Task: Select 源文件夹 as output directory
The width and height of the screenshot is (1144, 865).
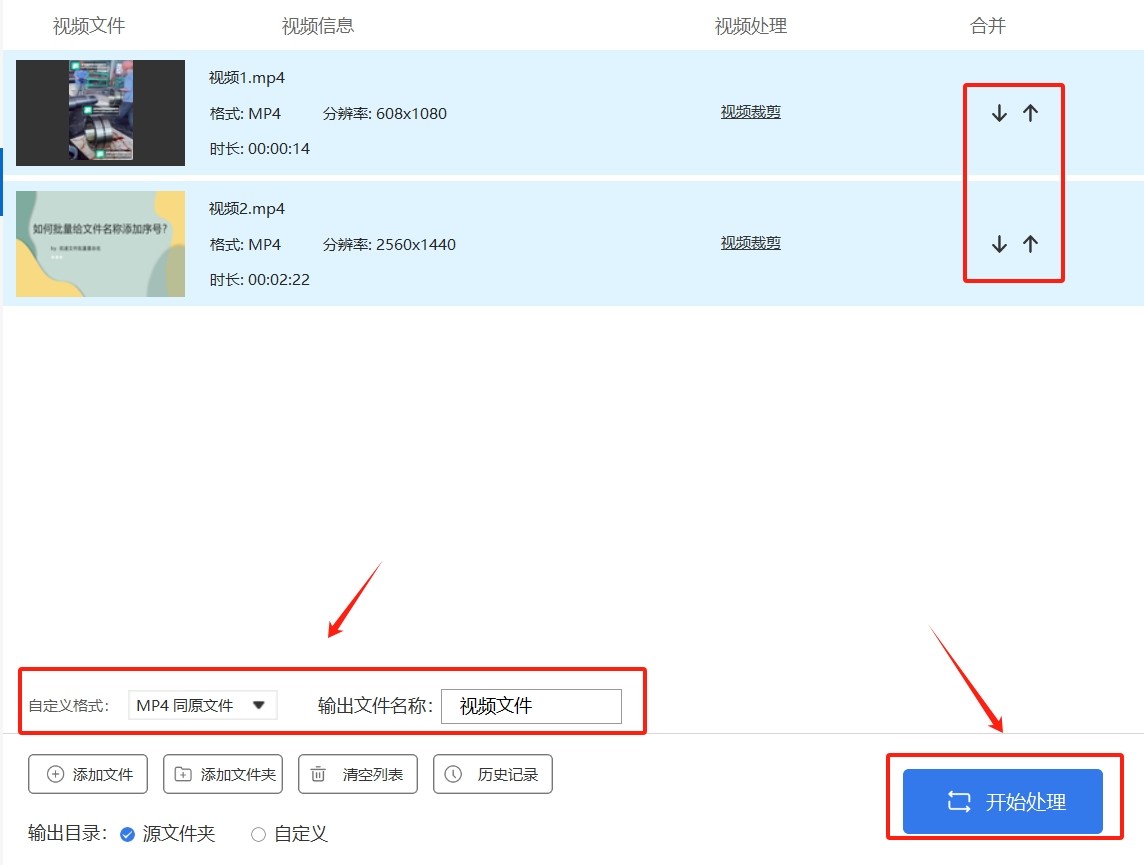Action: [x=127, y=834]
